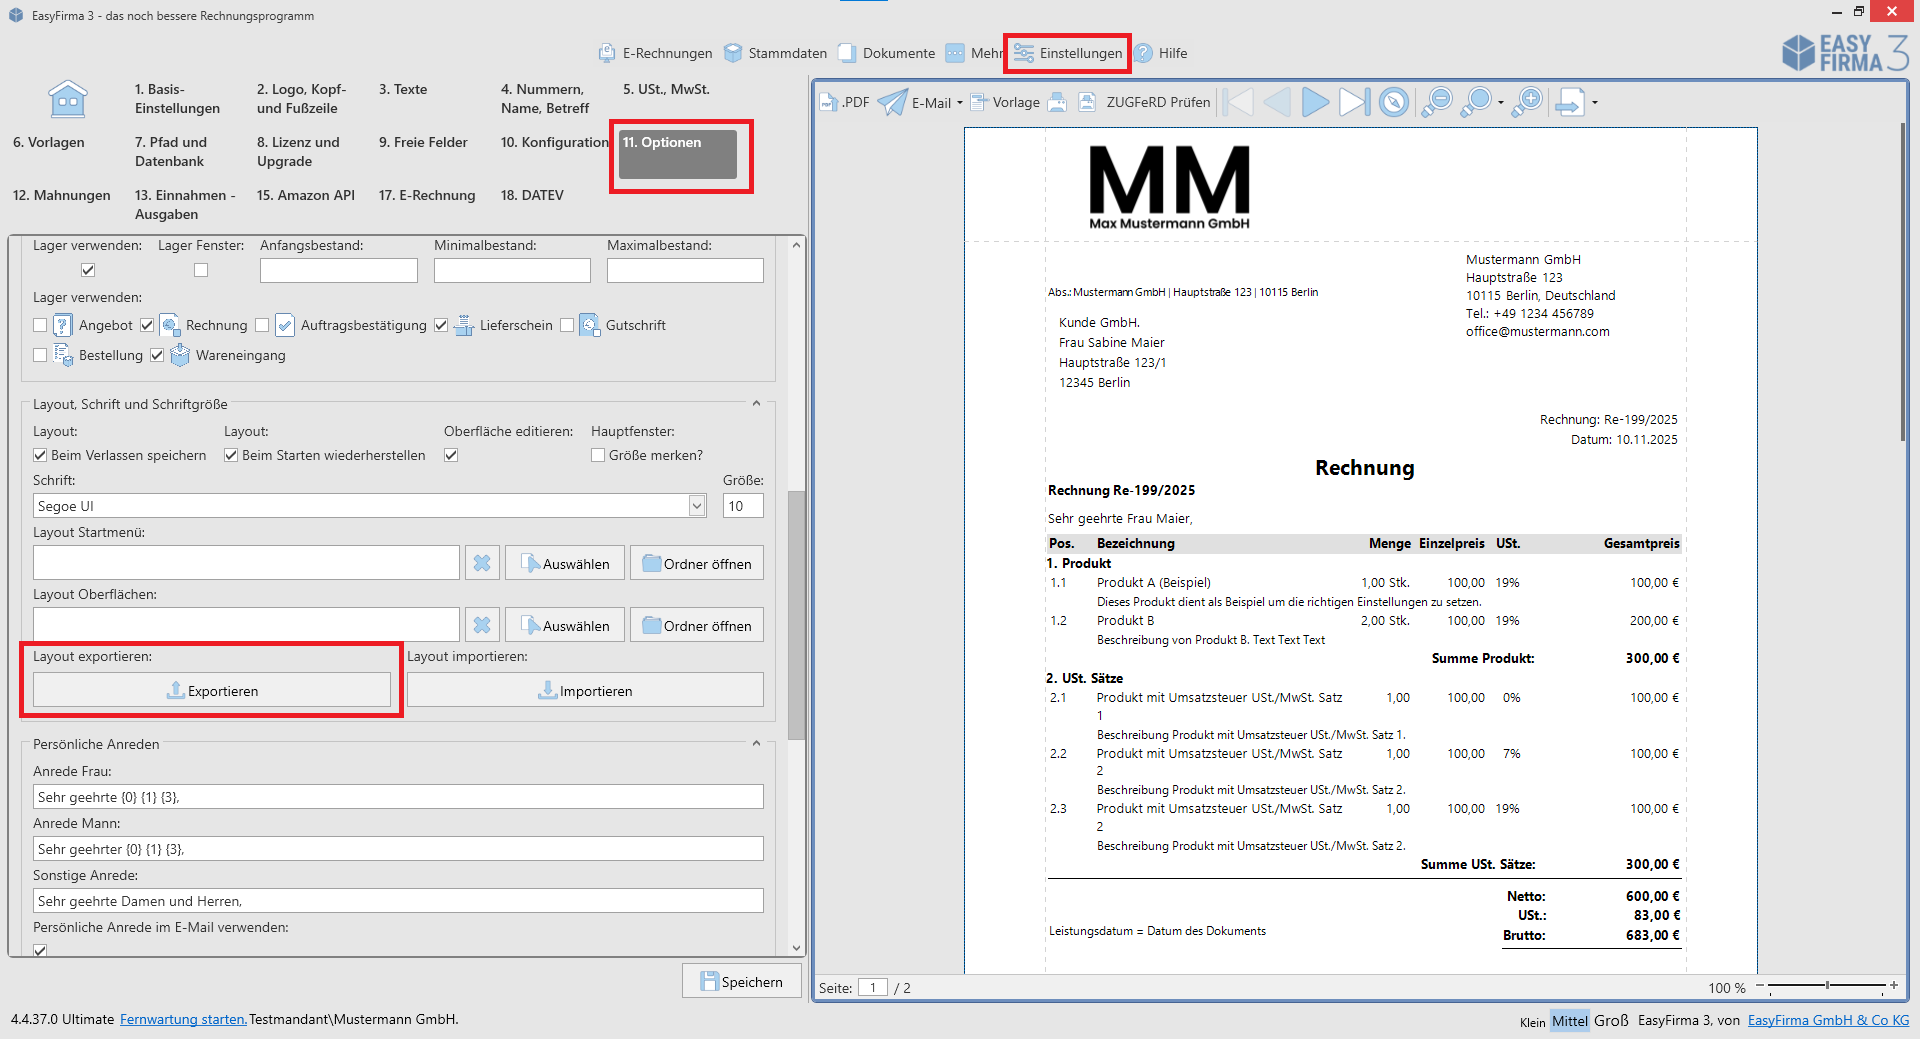Jump to last page in preview
This screenshot has width=1920, height=1039.
pyautogui.click(x=1354, y=102)
